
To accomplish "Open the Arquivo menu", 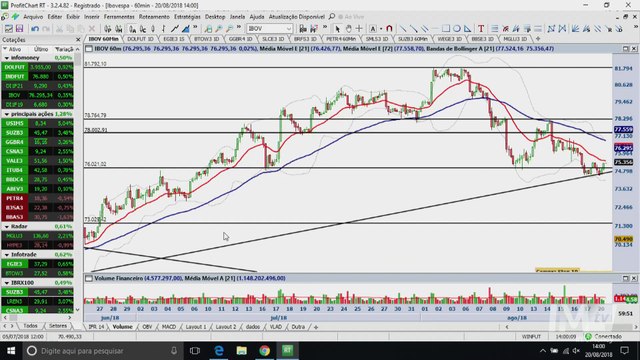I will (x=33, y=17).
